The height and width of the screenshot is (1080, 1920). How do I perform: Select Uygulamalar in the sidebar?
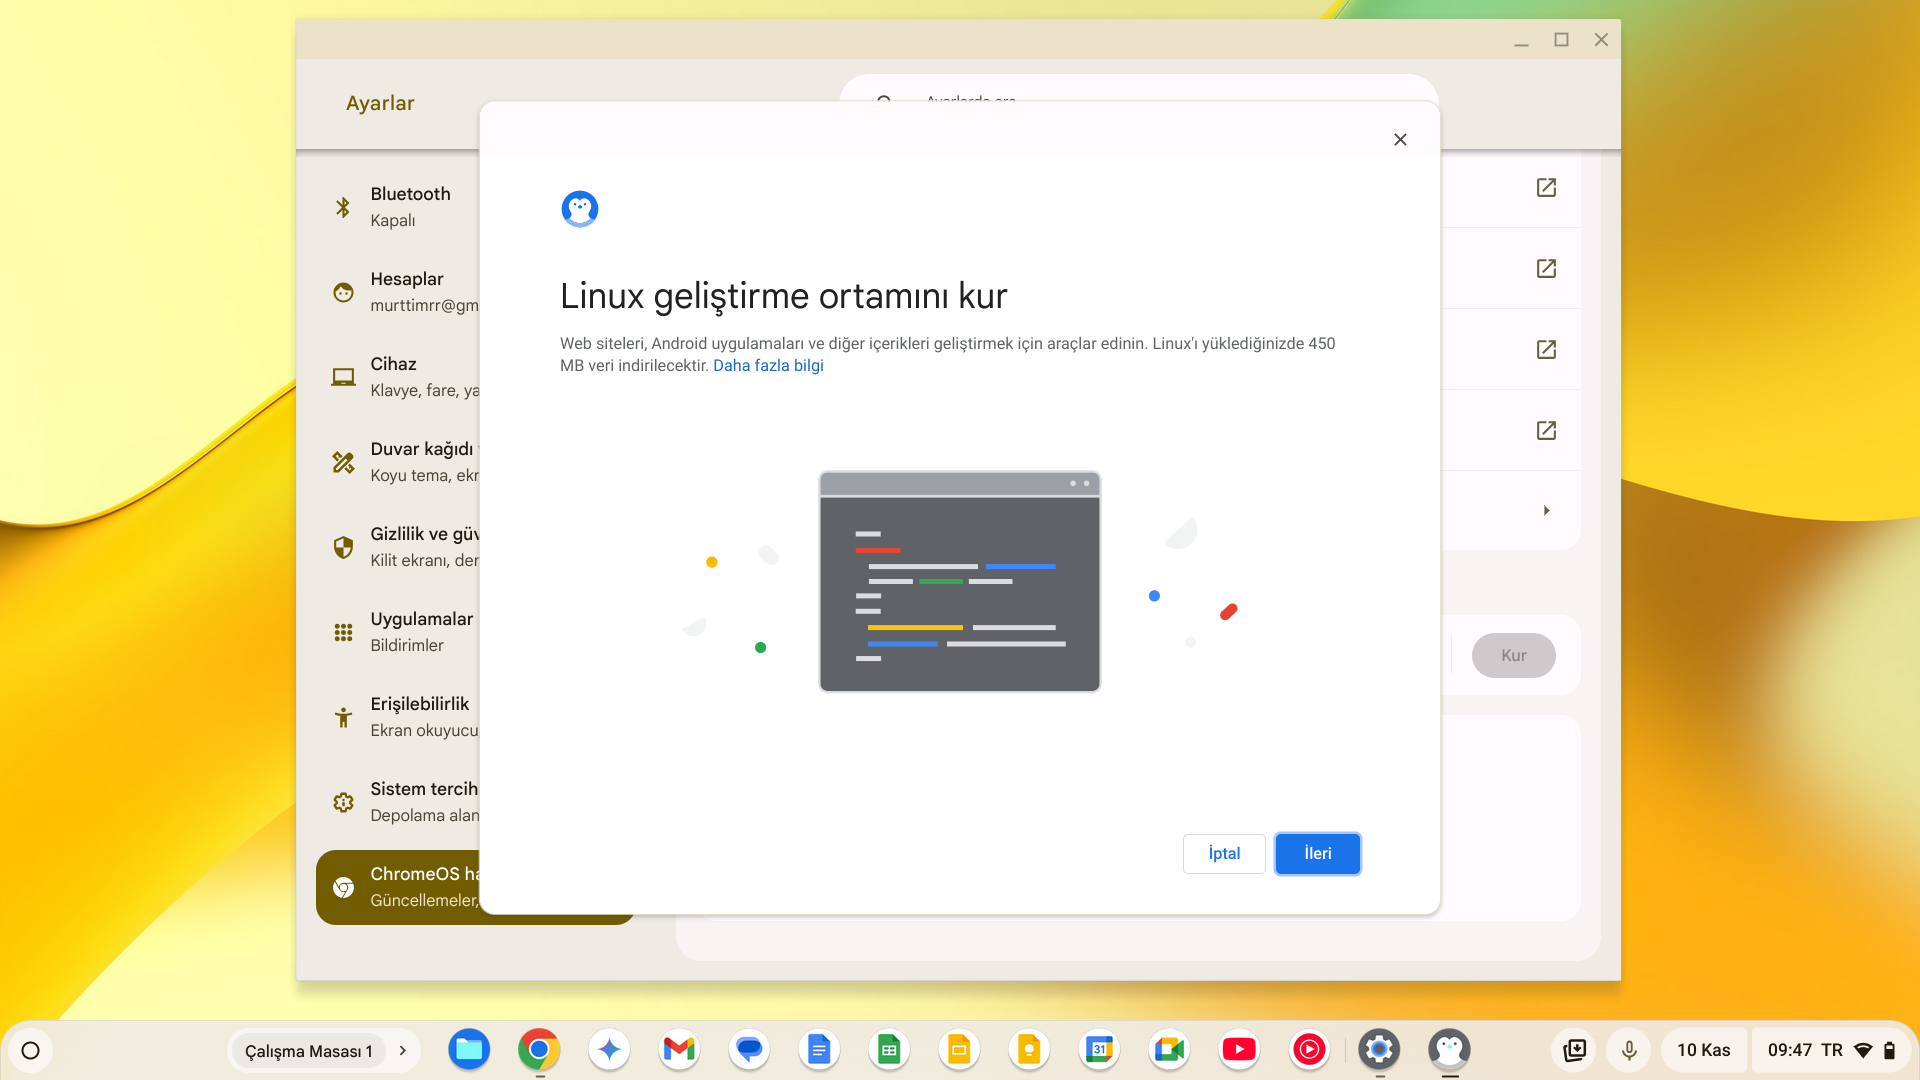400,632
